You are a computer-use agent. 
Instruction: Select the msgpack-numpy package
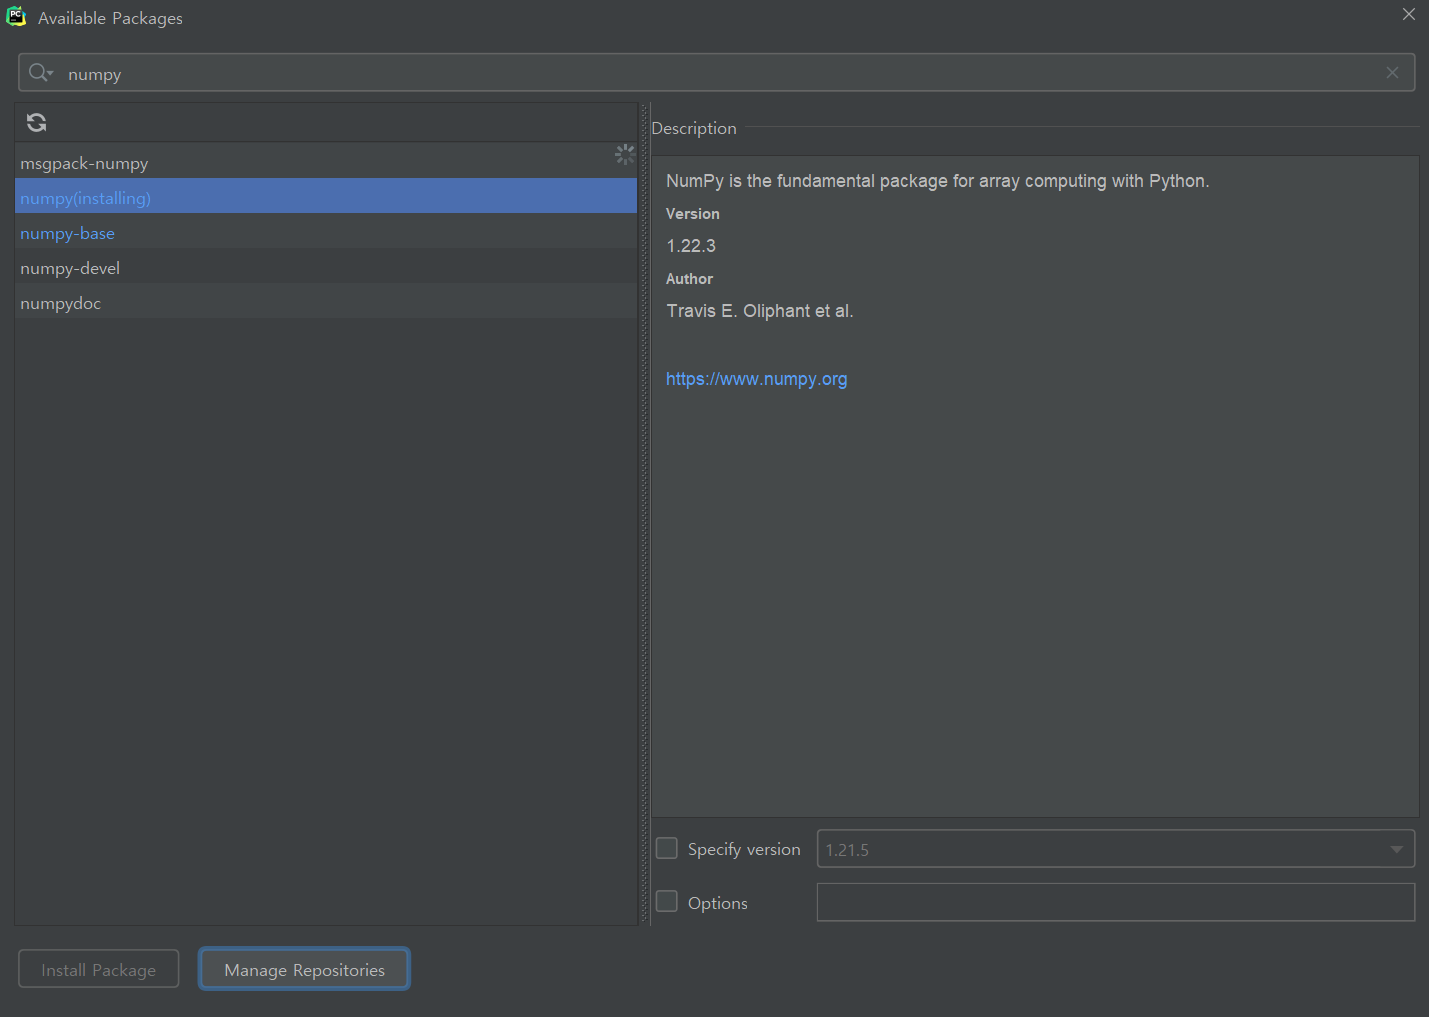tap(326, 163)
